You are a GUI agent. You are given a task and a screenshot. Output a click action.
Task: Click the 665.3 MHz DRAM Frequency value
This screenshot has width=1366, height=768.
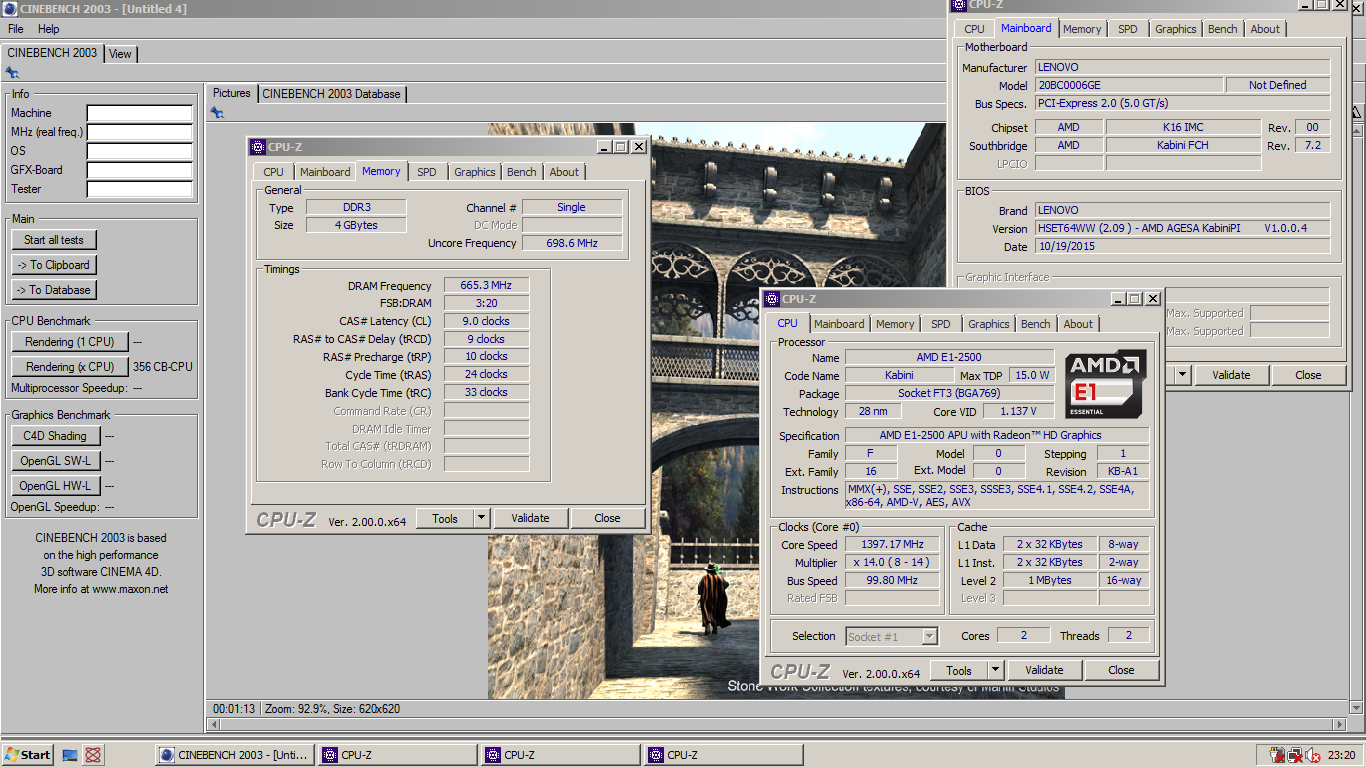point(486,286)
